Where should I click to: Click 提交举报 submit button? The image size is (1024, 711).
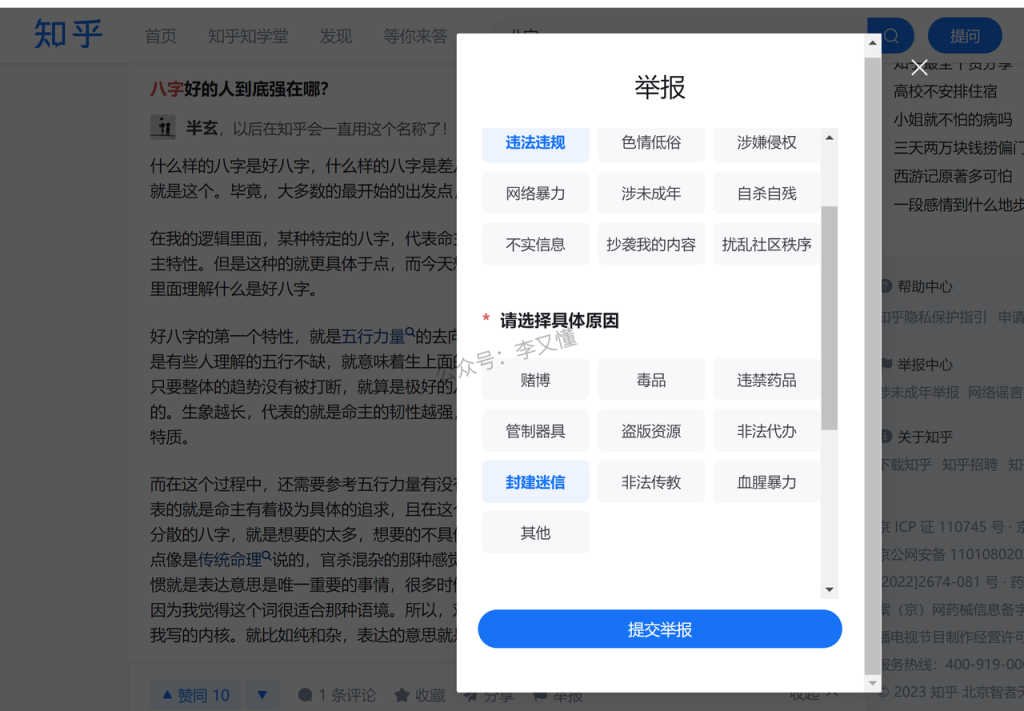(x=660, y=629)
